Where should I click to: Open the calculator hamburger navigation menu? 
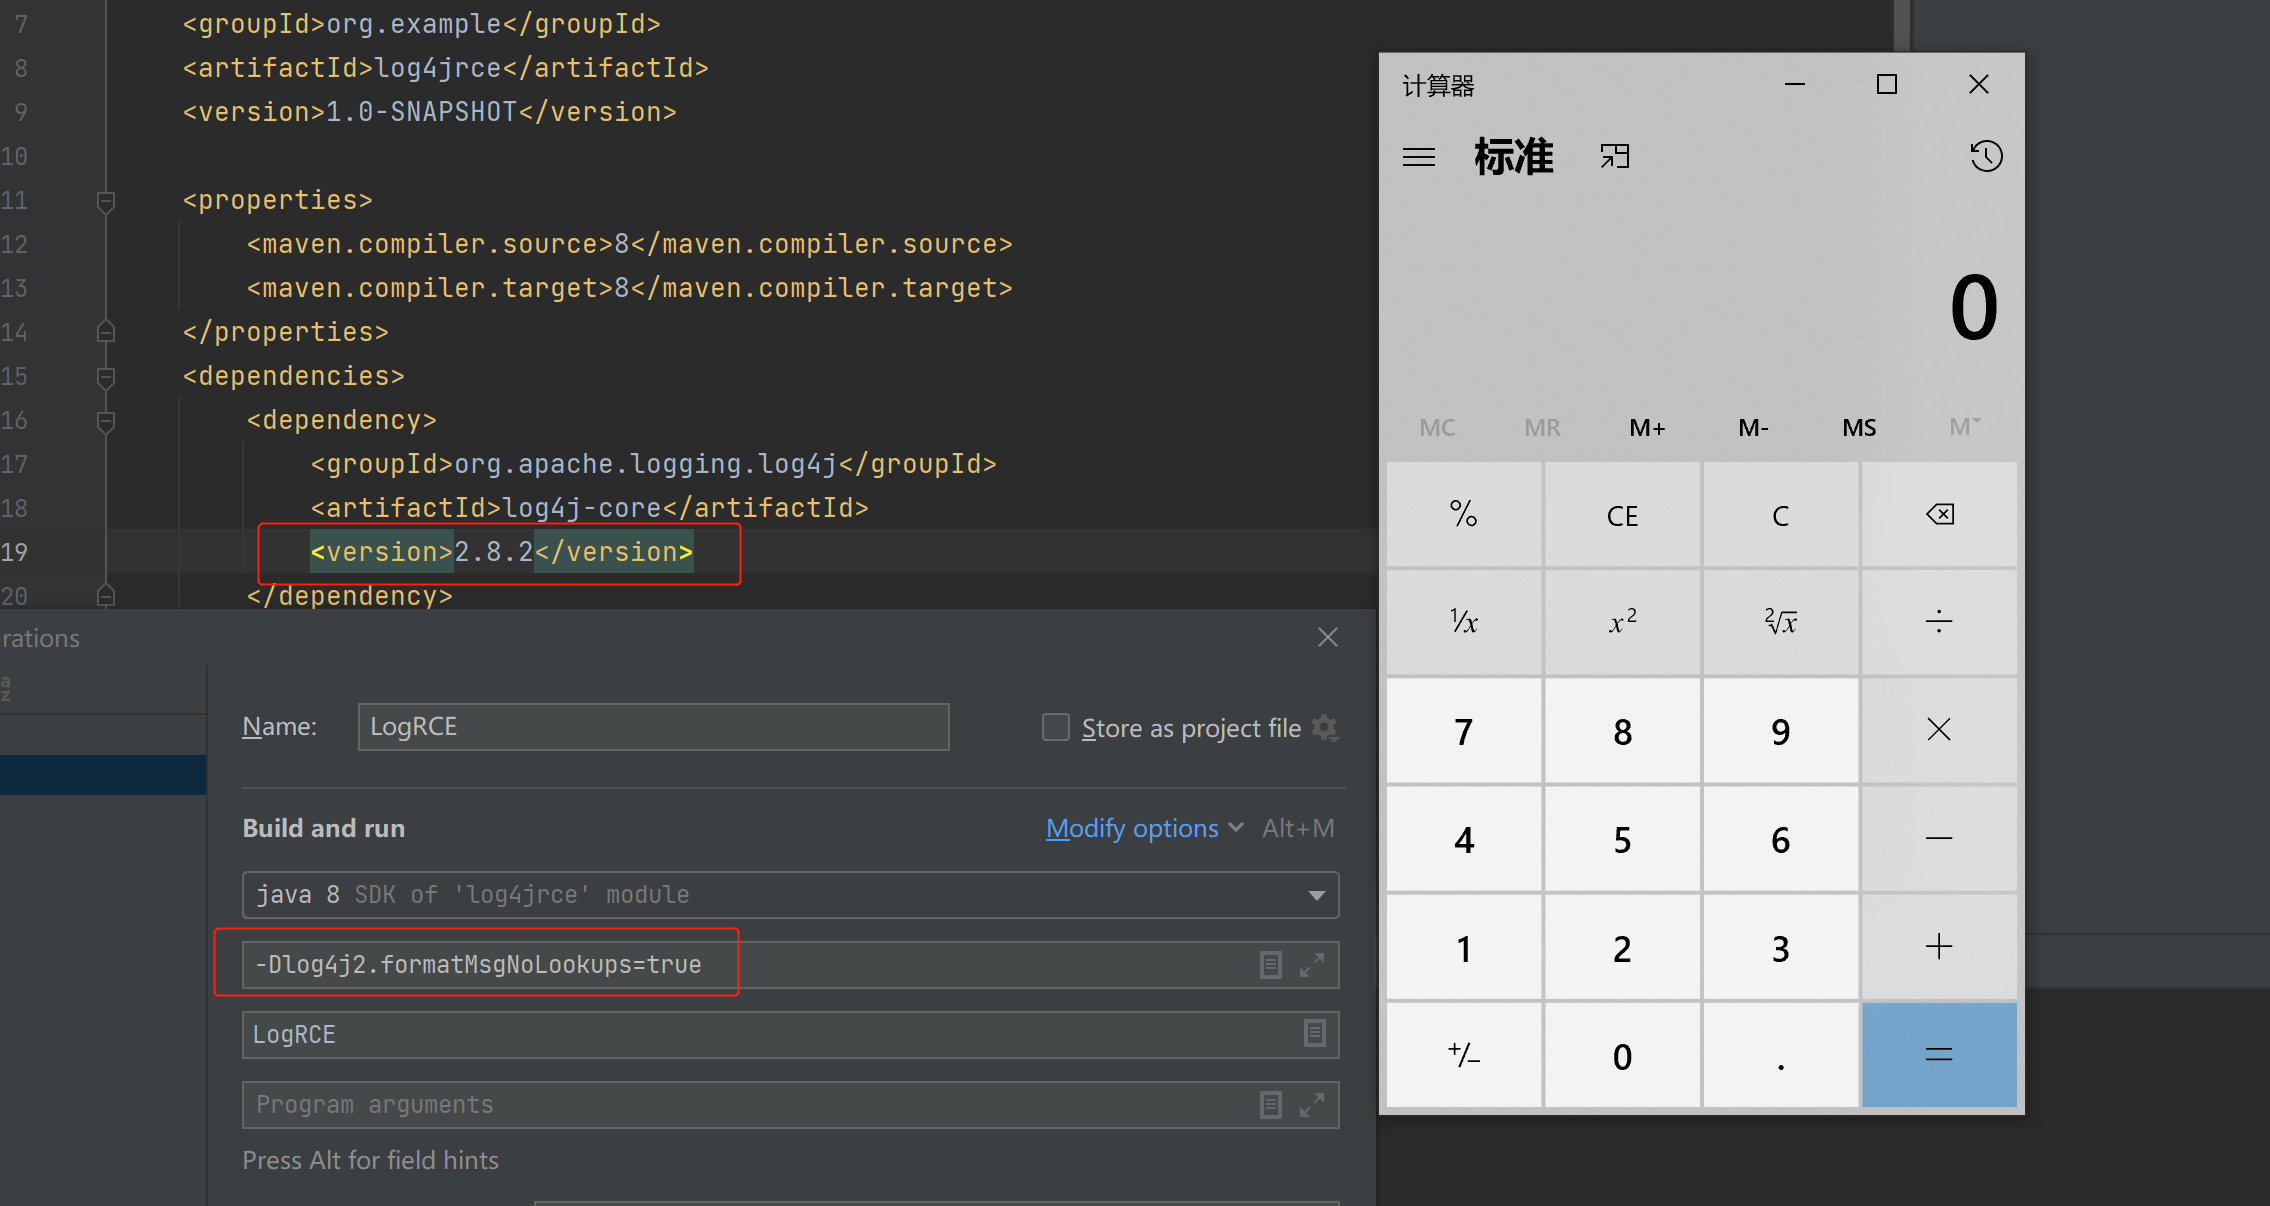tap(1418, 157)
